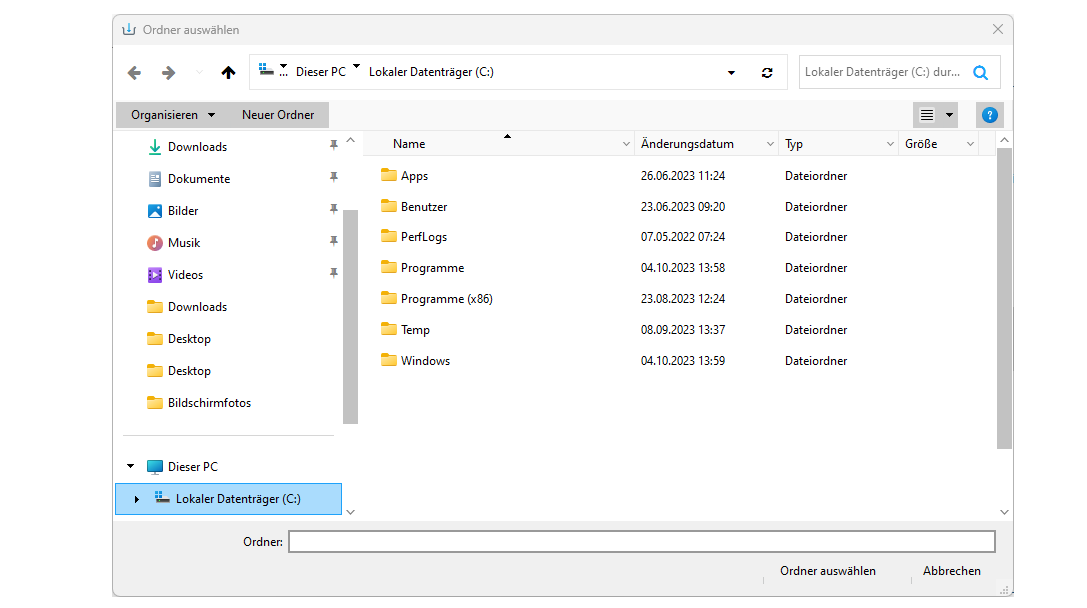Open help via the question mark icon
The height and width of the screenshot is (608, 1087).
pos(990,115)
